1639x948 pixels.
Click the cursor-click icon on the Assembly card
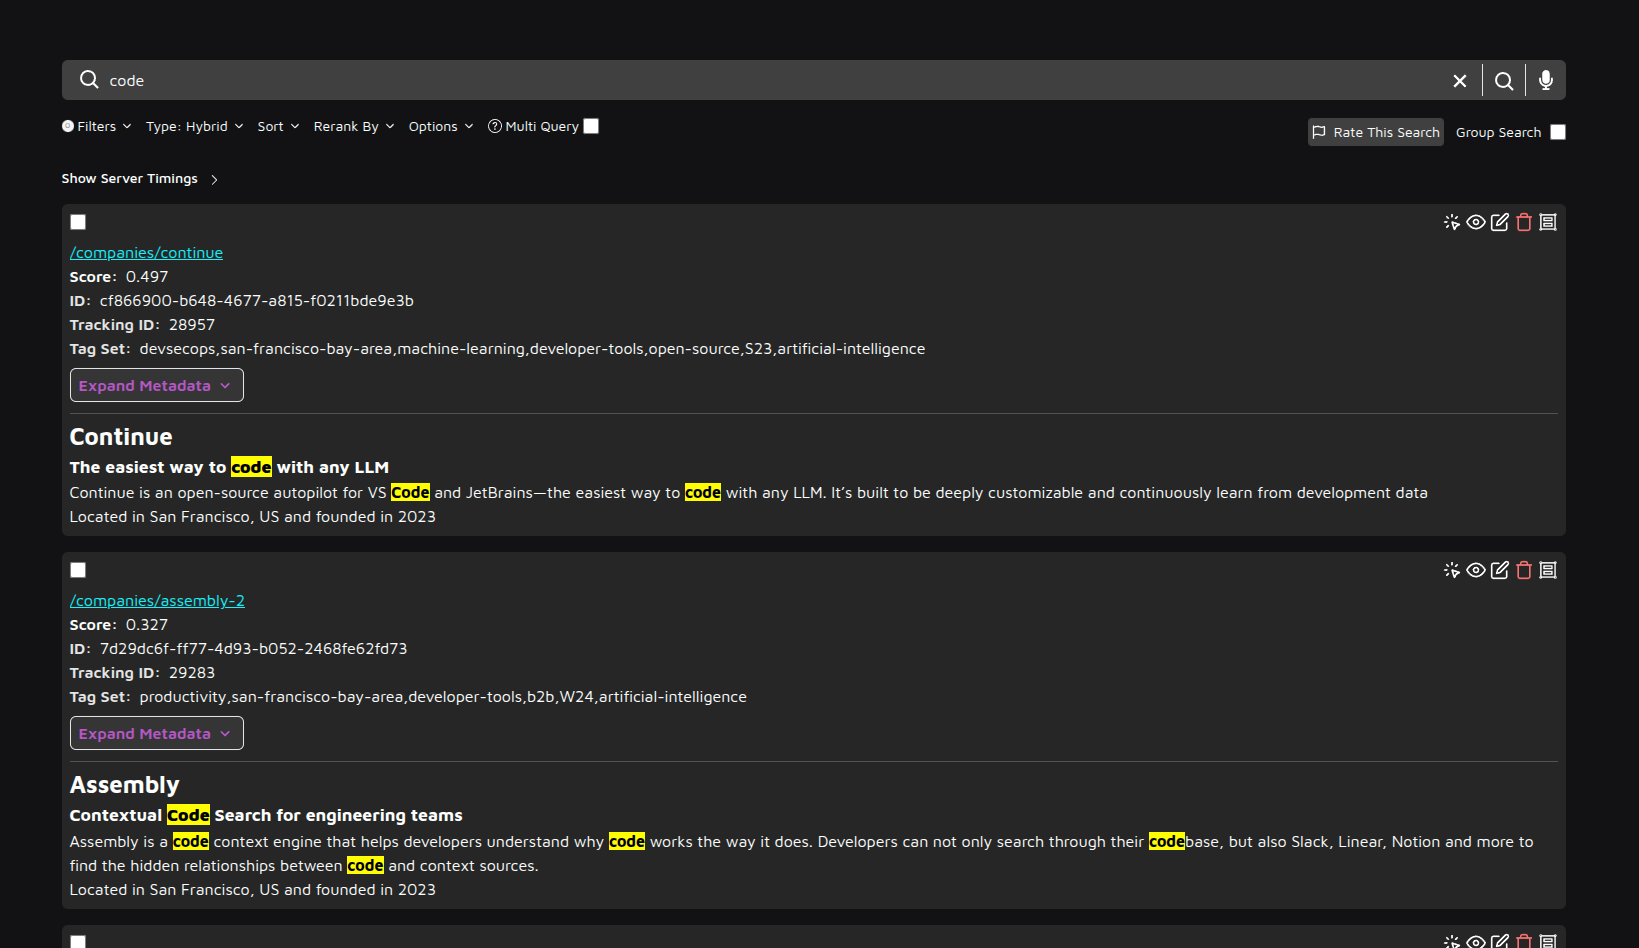tap(1452, 570)
